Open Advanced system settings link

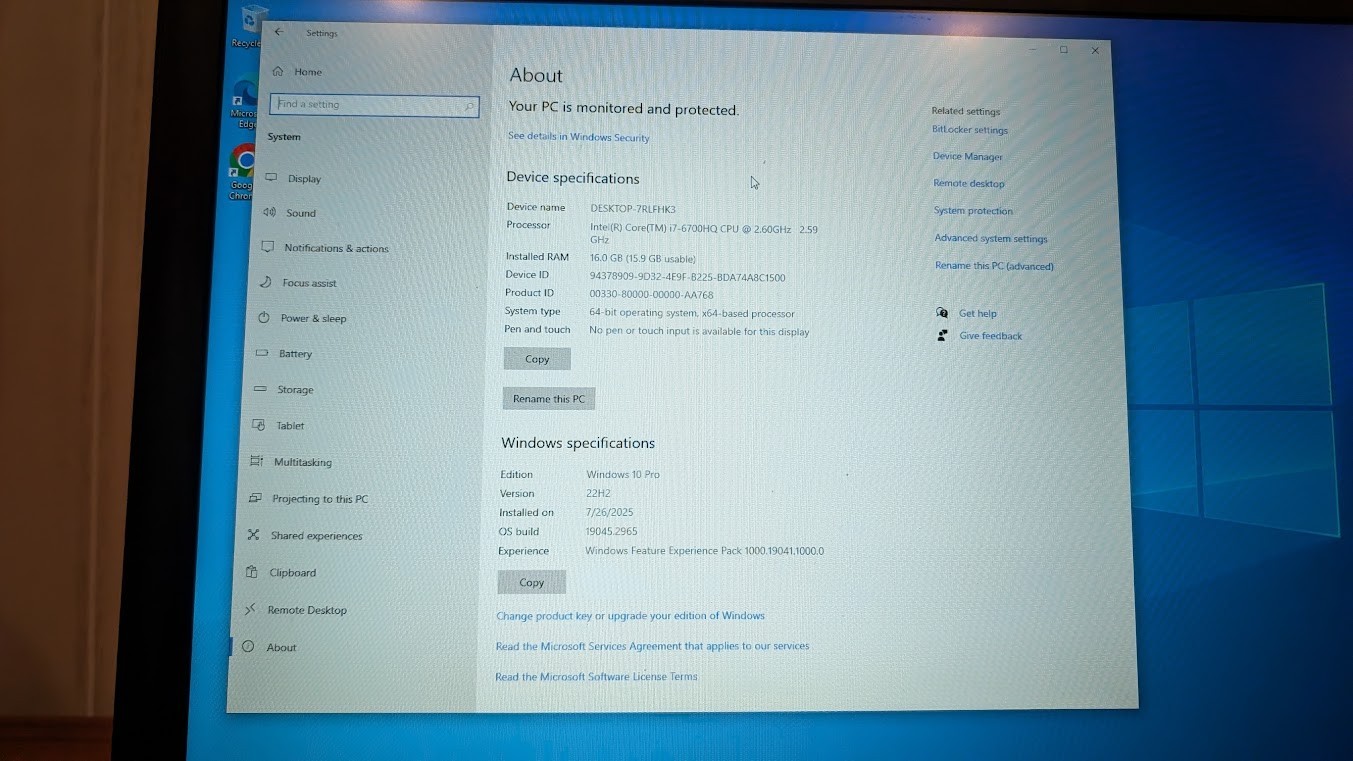991,239
